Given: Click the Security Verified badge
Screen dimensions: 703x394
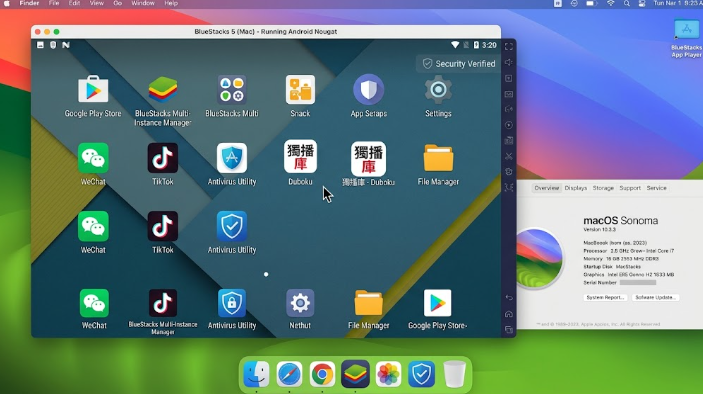Looking at the screenshot, I should click(458, 64).
